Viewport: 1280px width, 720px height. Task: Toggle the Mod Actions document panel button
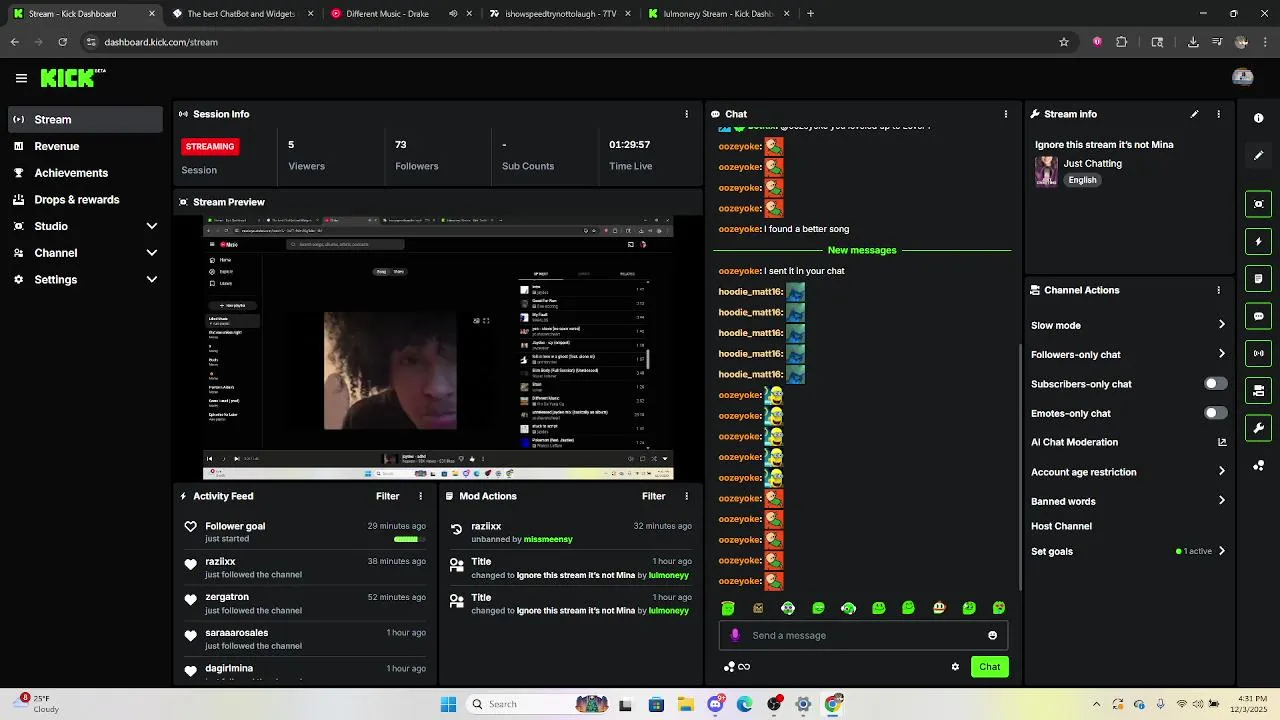coord(1258,278)
